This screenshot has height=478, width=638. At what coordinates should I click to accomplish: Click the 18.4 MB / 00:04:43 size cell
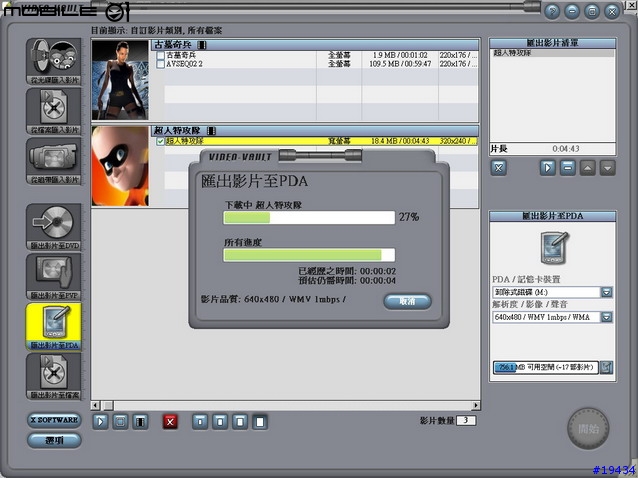coord(400,141)
